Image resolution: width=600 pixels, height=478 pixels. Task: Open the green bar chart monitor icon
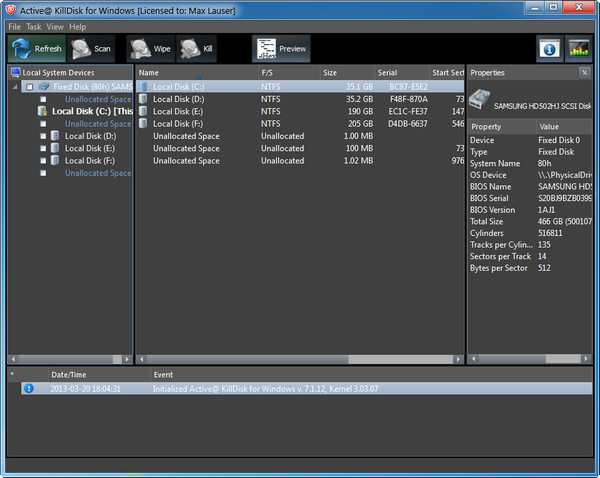coord(578,49)
